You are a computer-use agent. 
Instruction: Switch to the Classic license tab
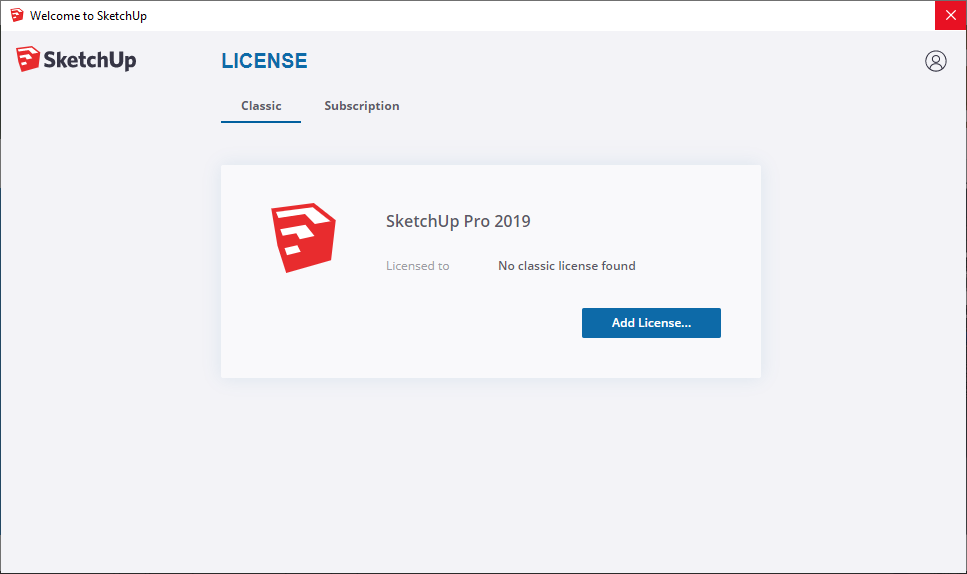pos(261,106)
